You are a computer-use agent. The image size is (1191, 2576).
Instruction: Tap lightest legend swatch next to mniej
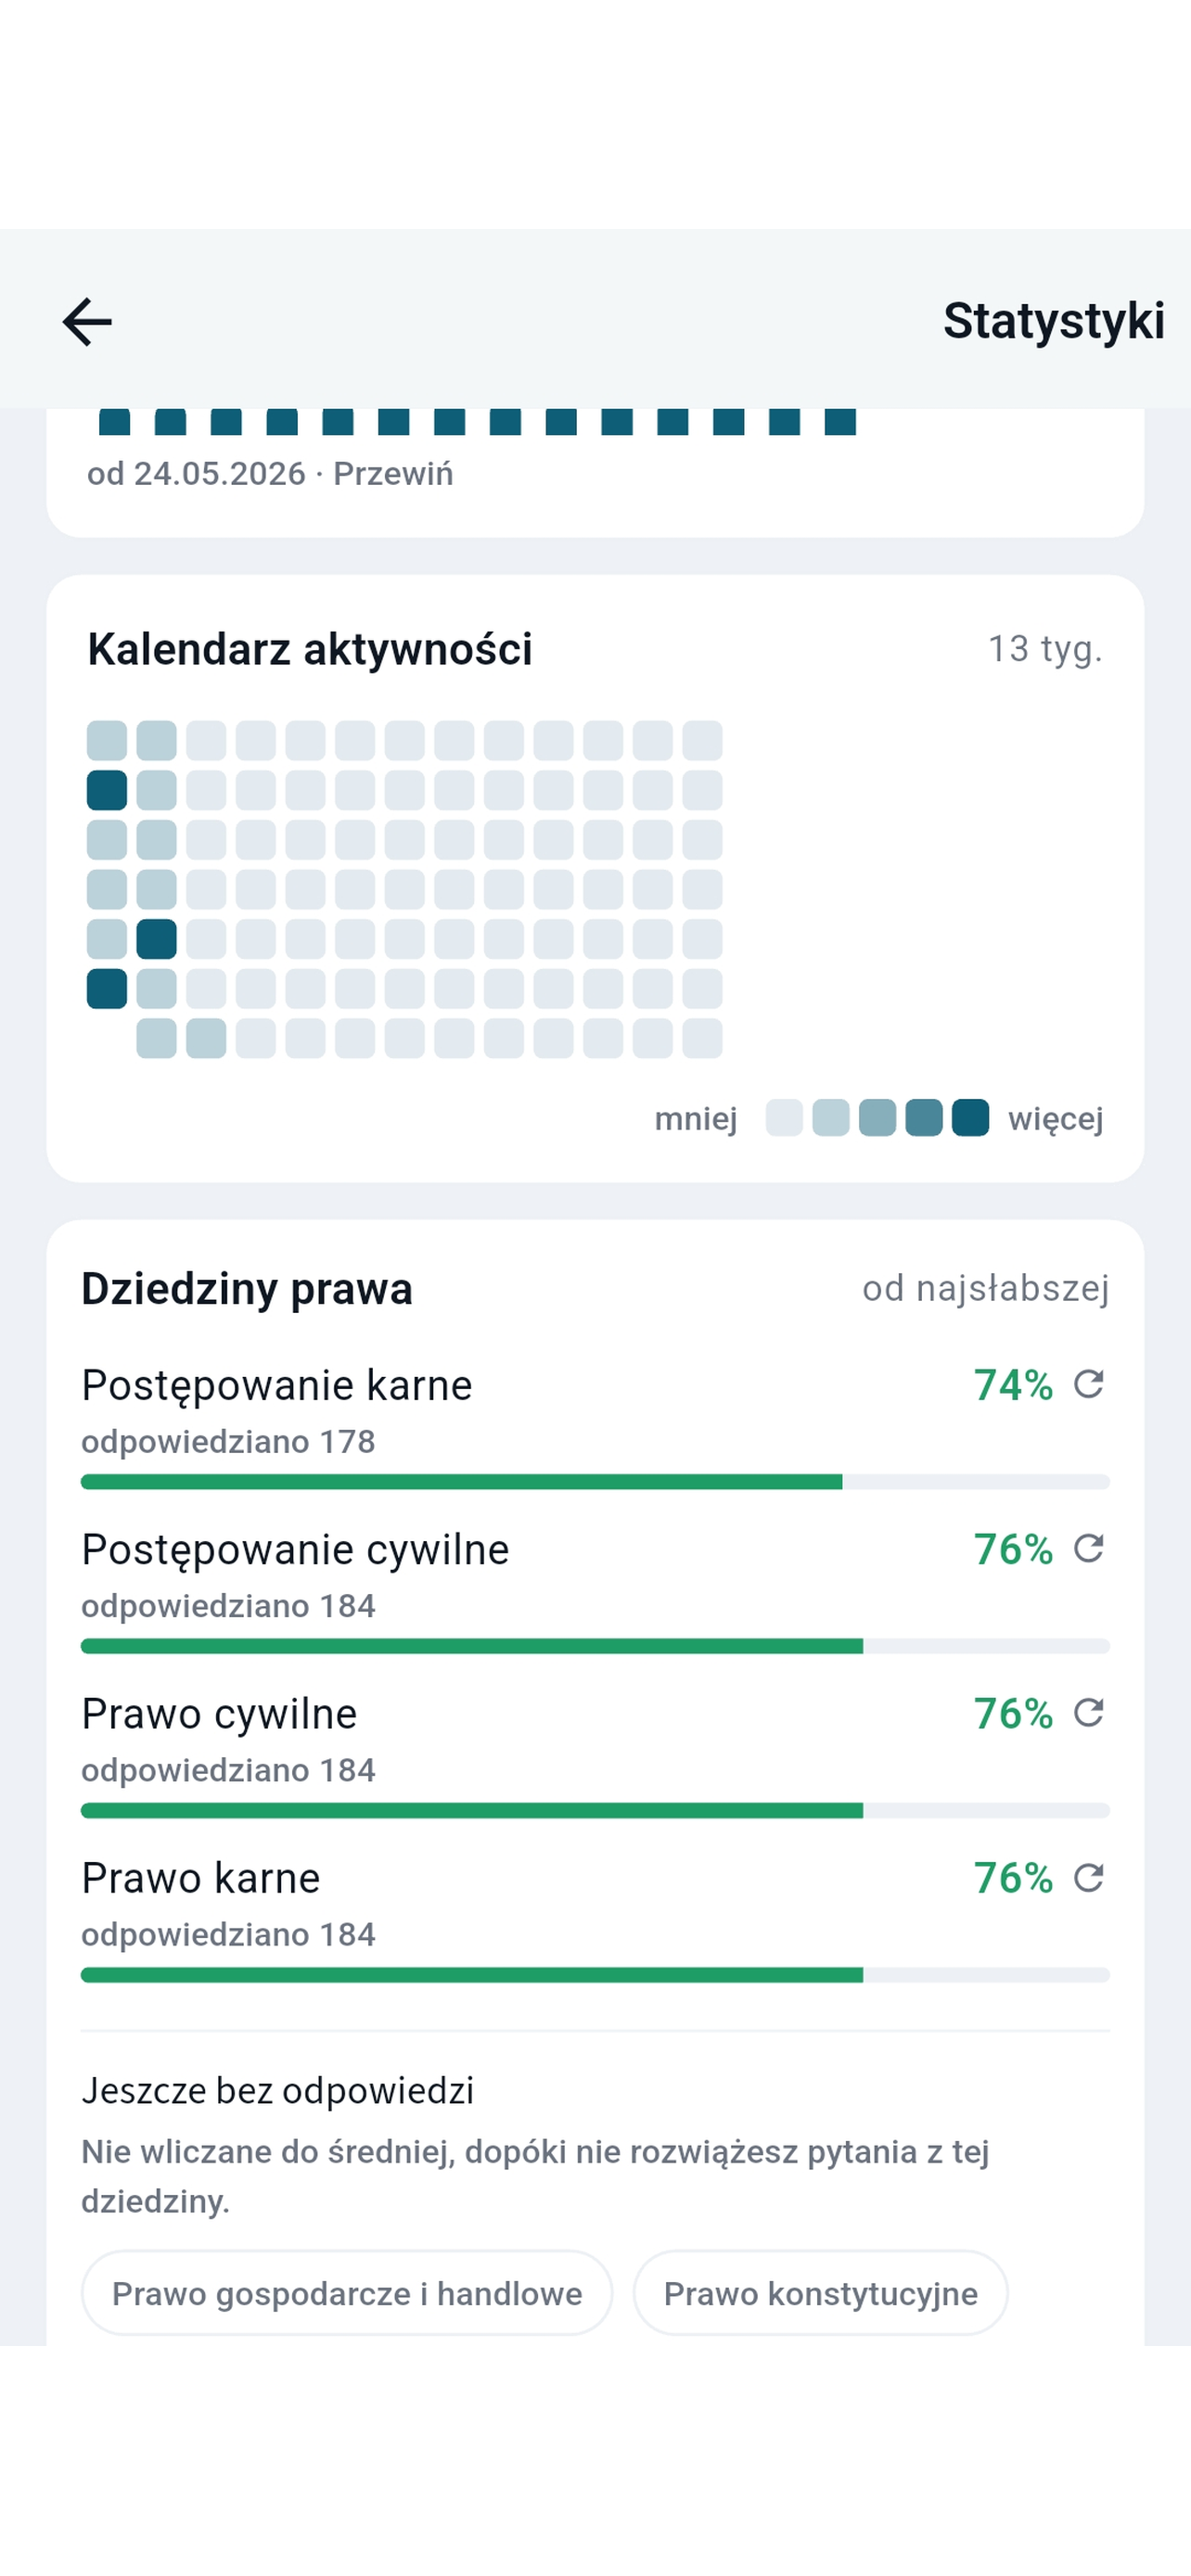[784, 1118]
